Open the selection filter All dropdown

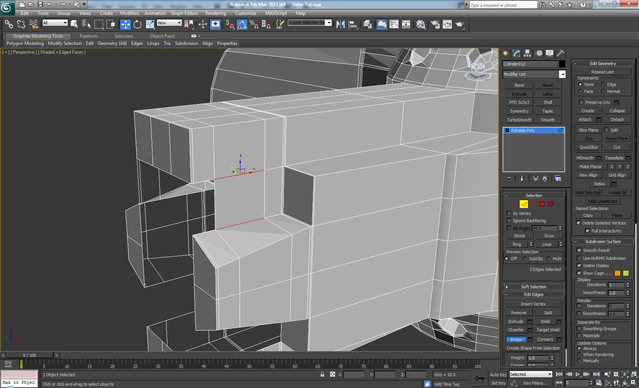[55, 23]
